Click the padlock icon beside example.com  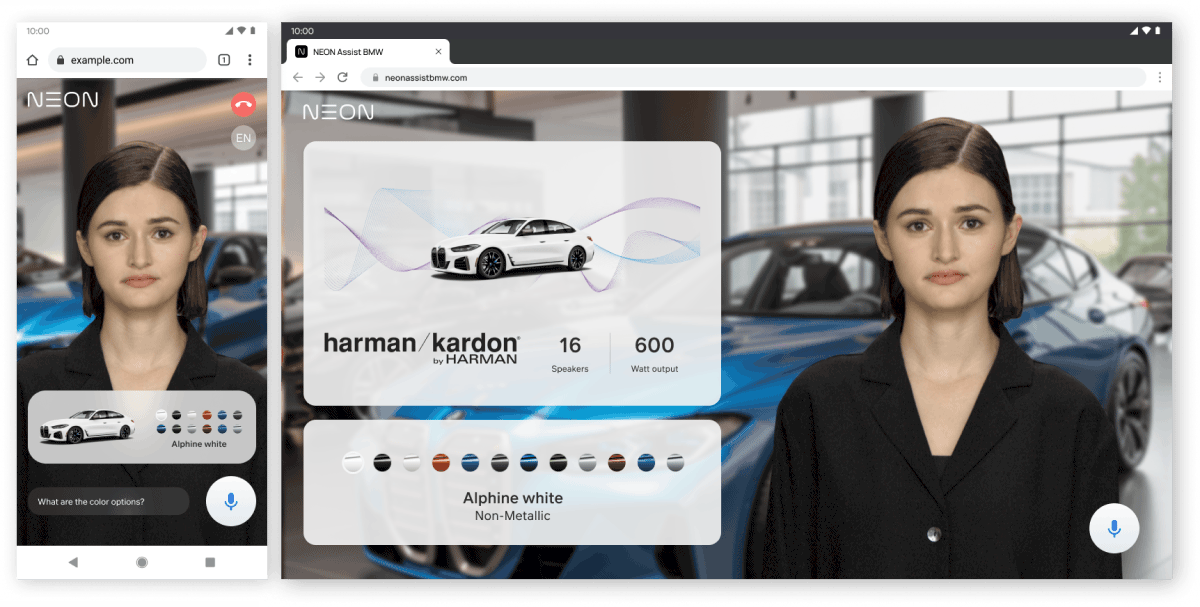click(61, 60)
